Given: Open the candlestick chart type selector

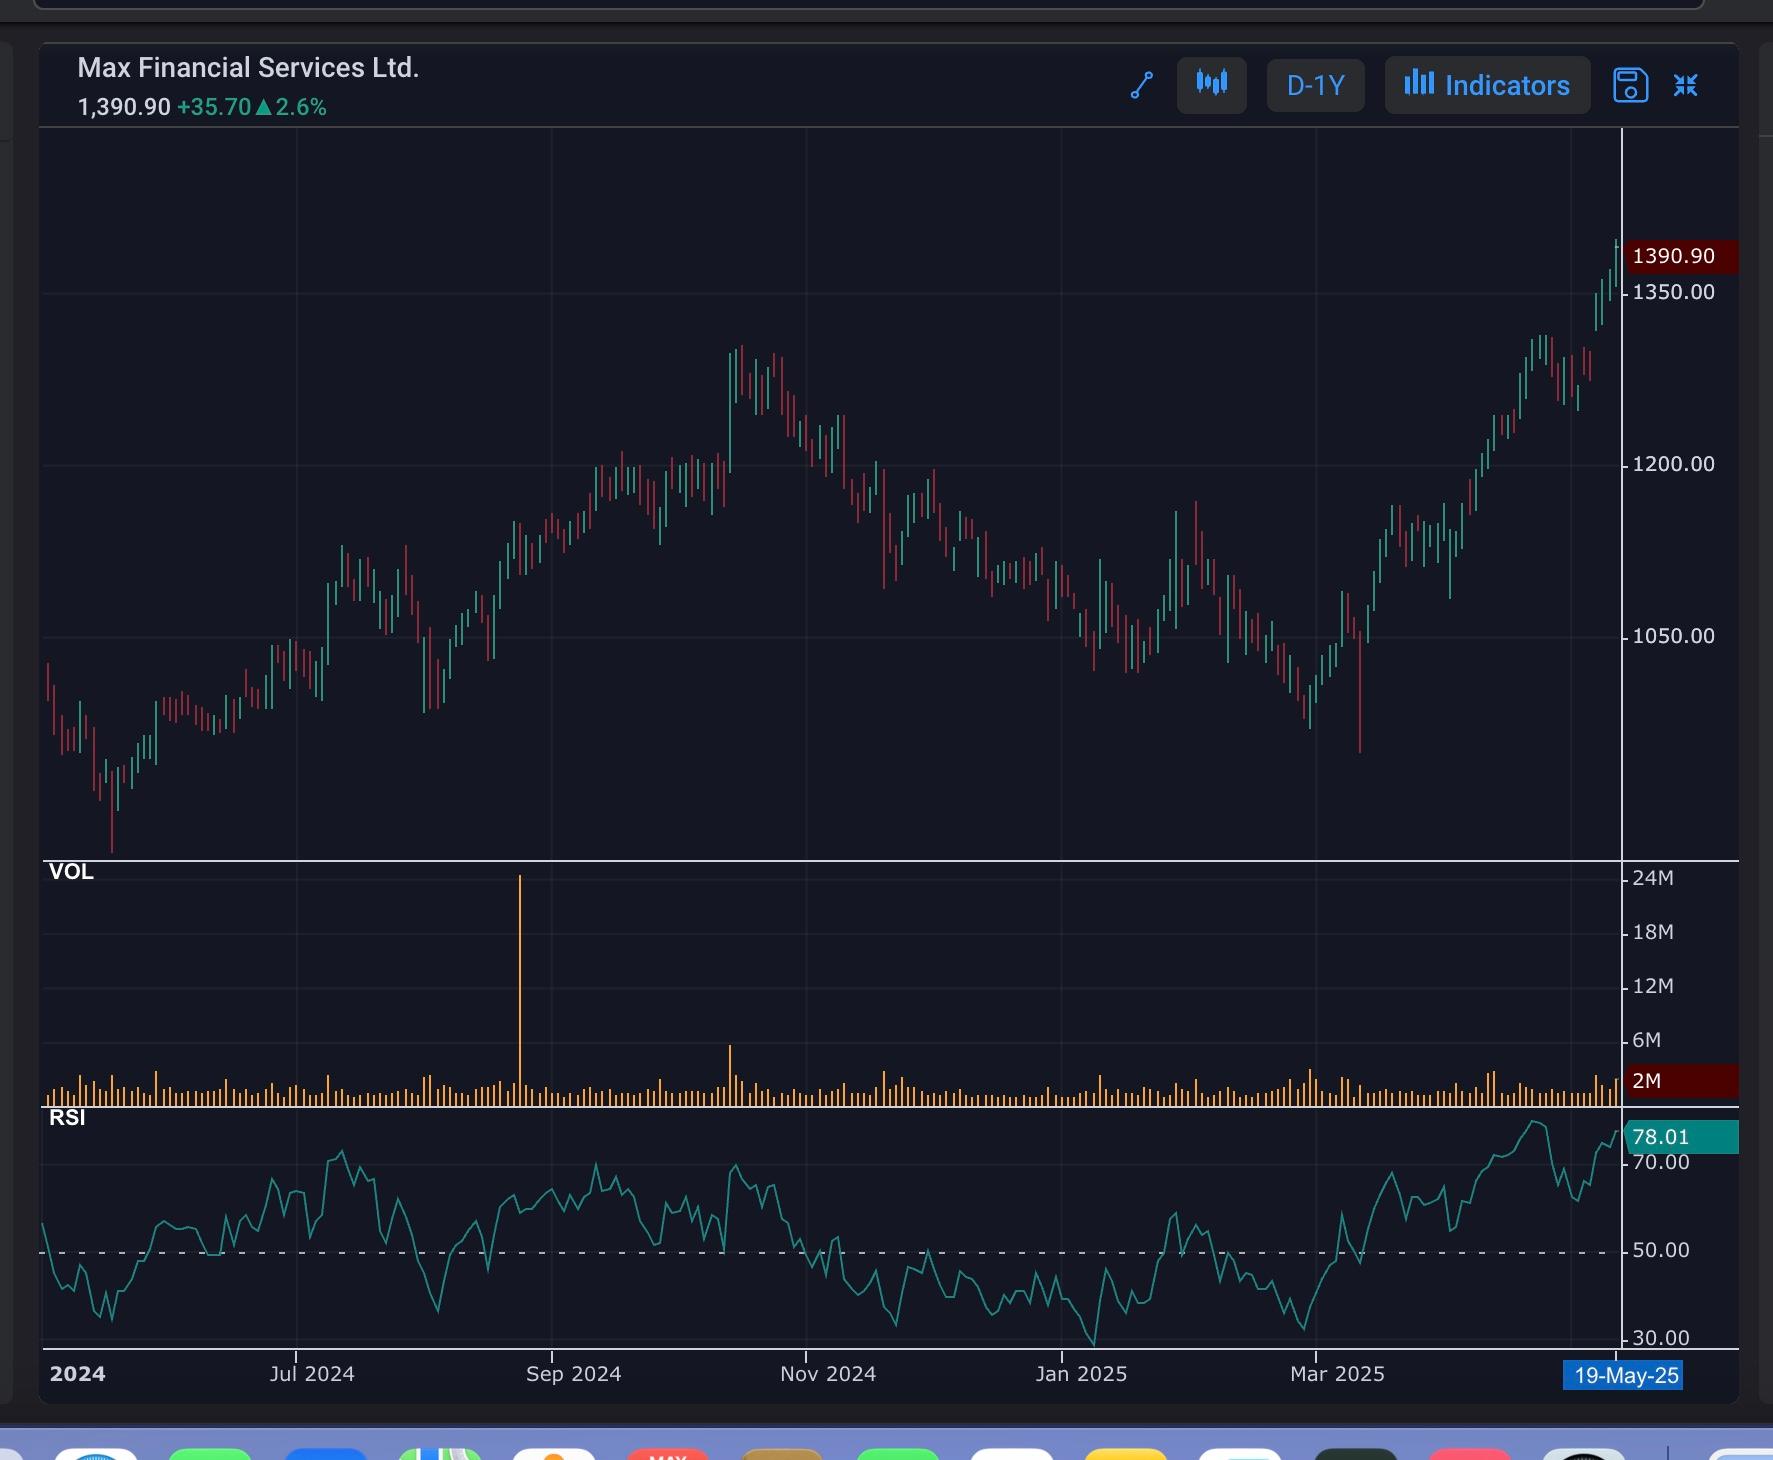Looking at the screenshot, I should 1212,85.
